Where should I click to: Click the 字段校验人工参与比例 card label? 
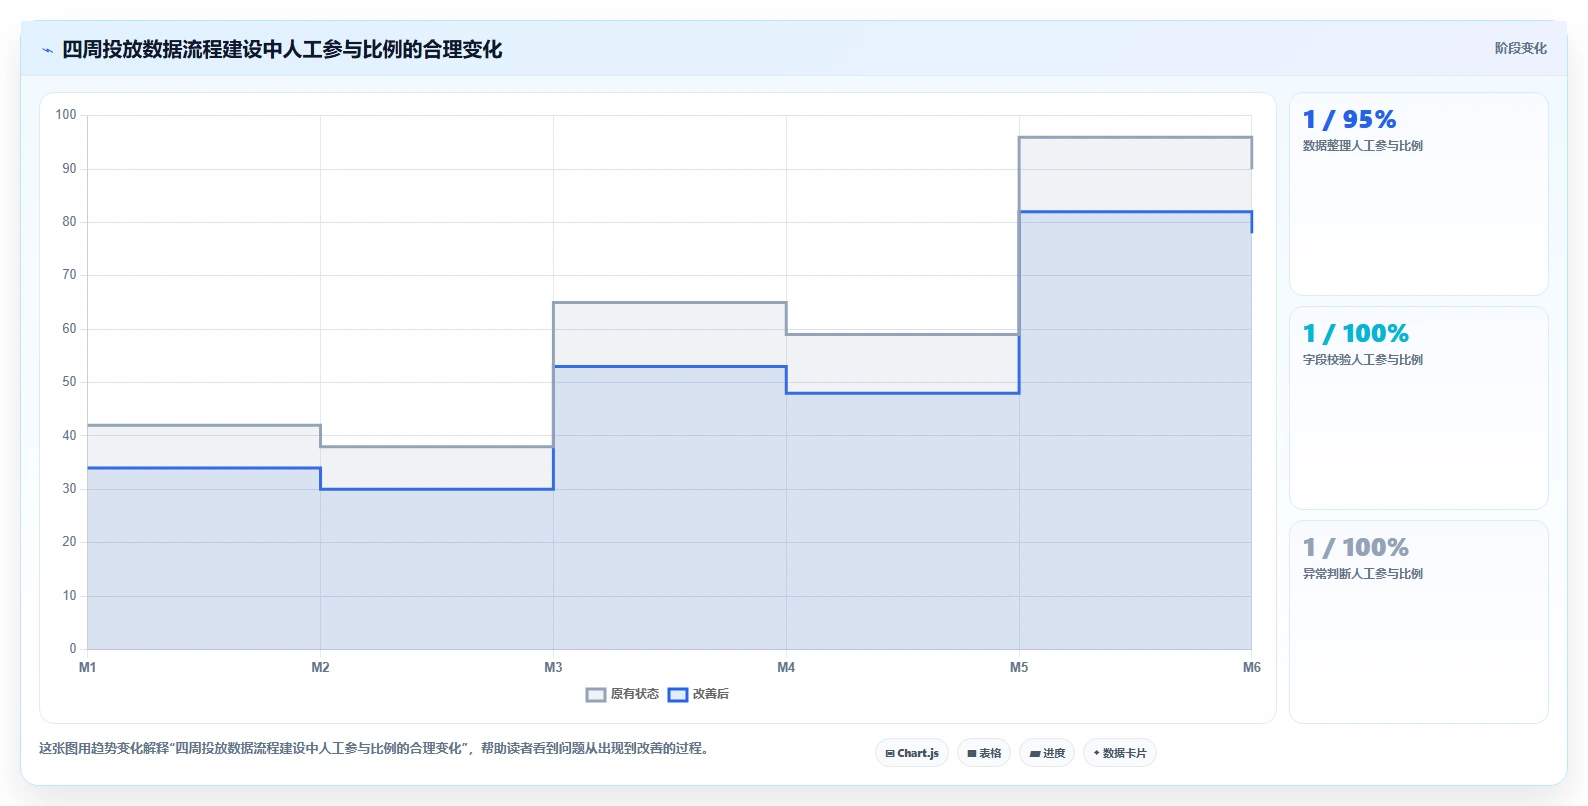1362,360
